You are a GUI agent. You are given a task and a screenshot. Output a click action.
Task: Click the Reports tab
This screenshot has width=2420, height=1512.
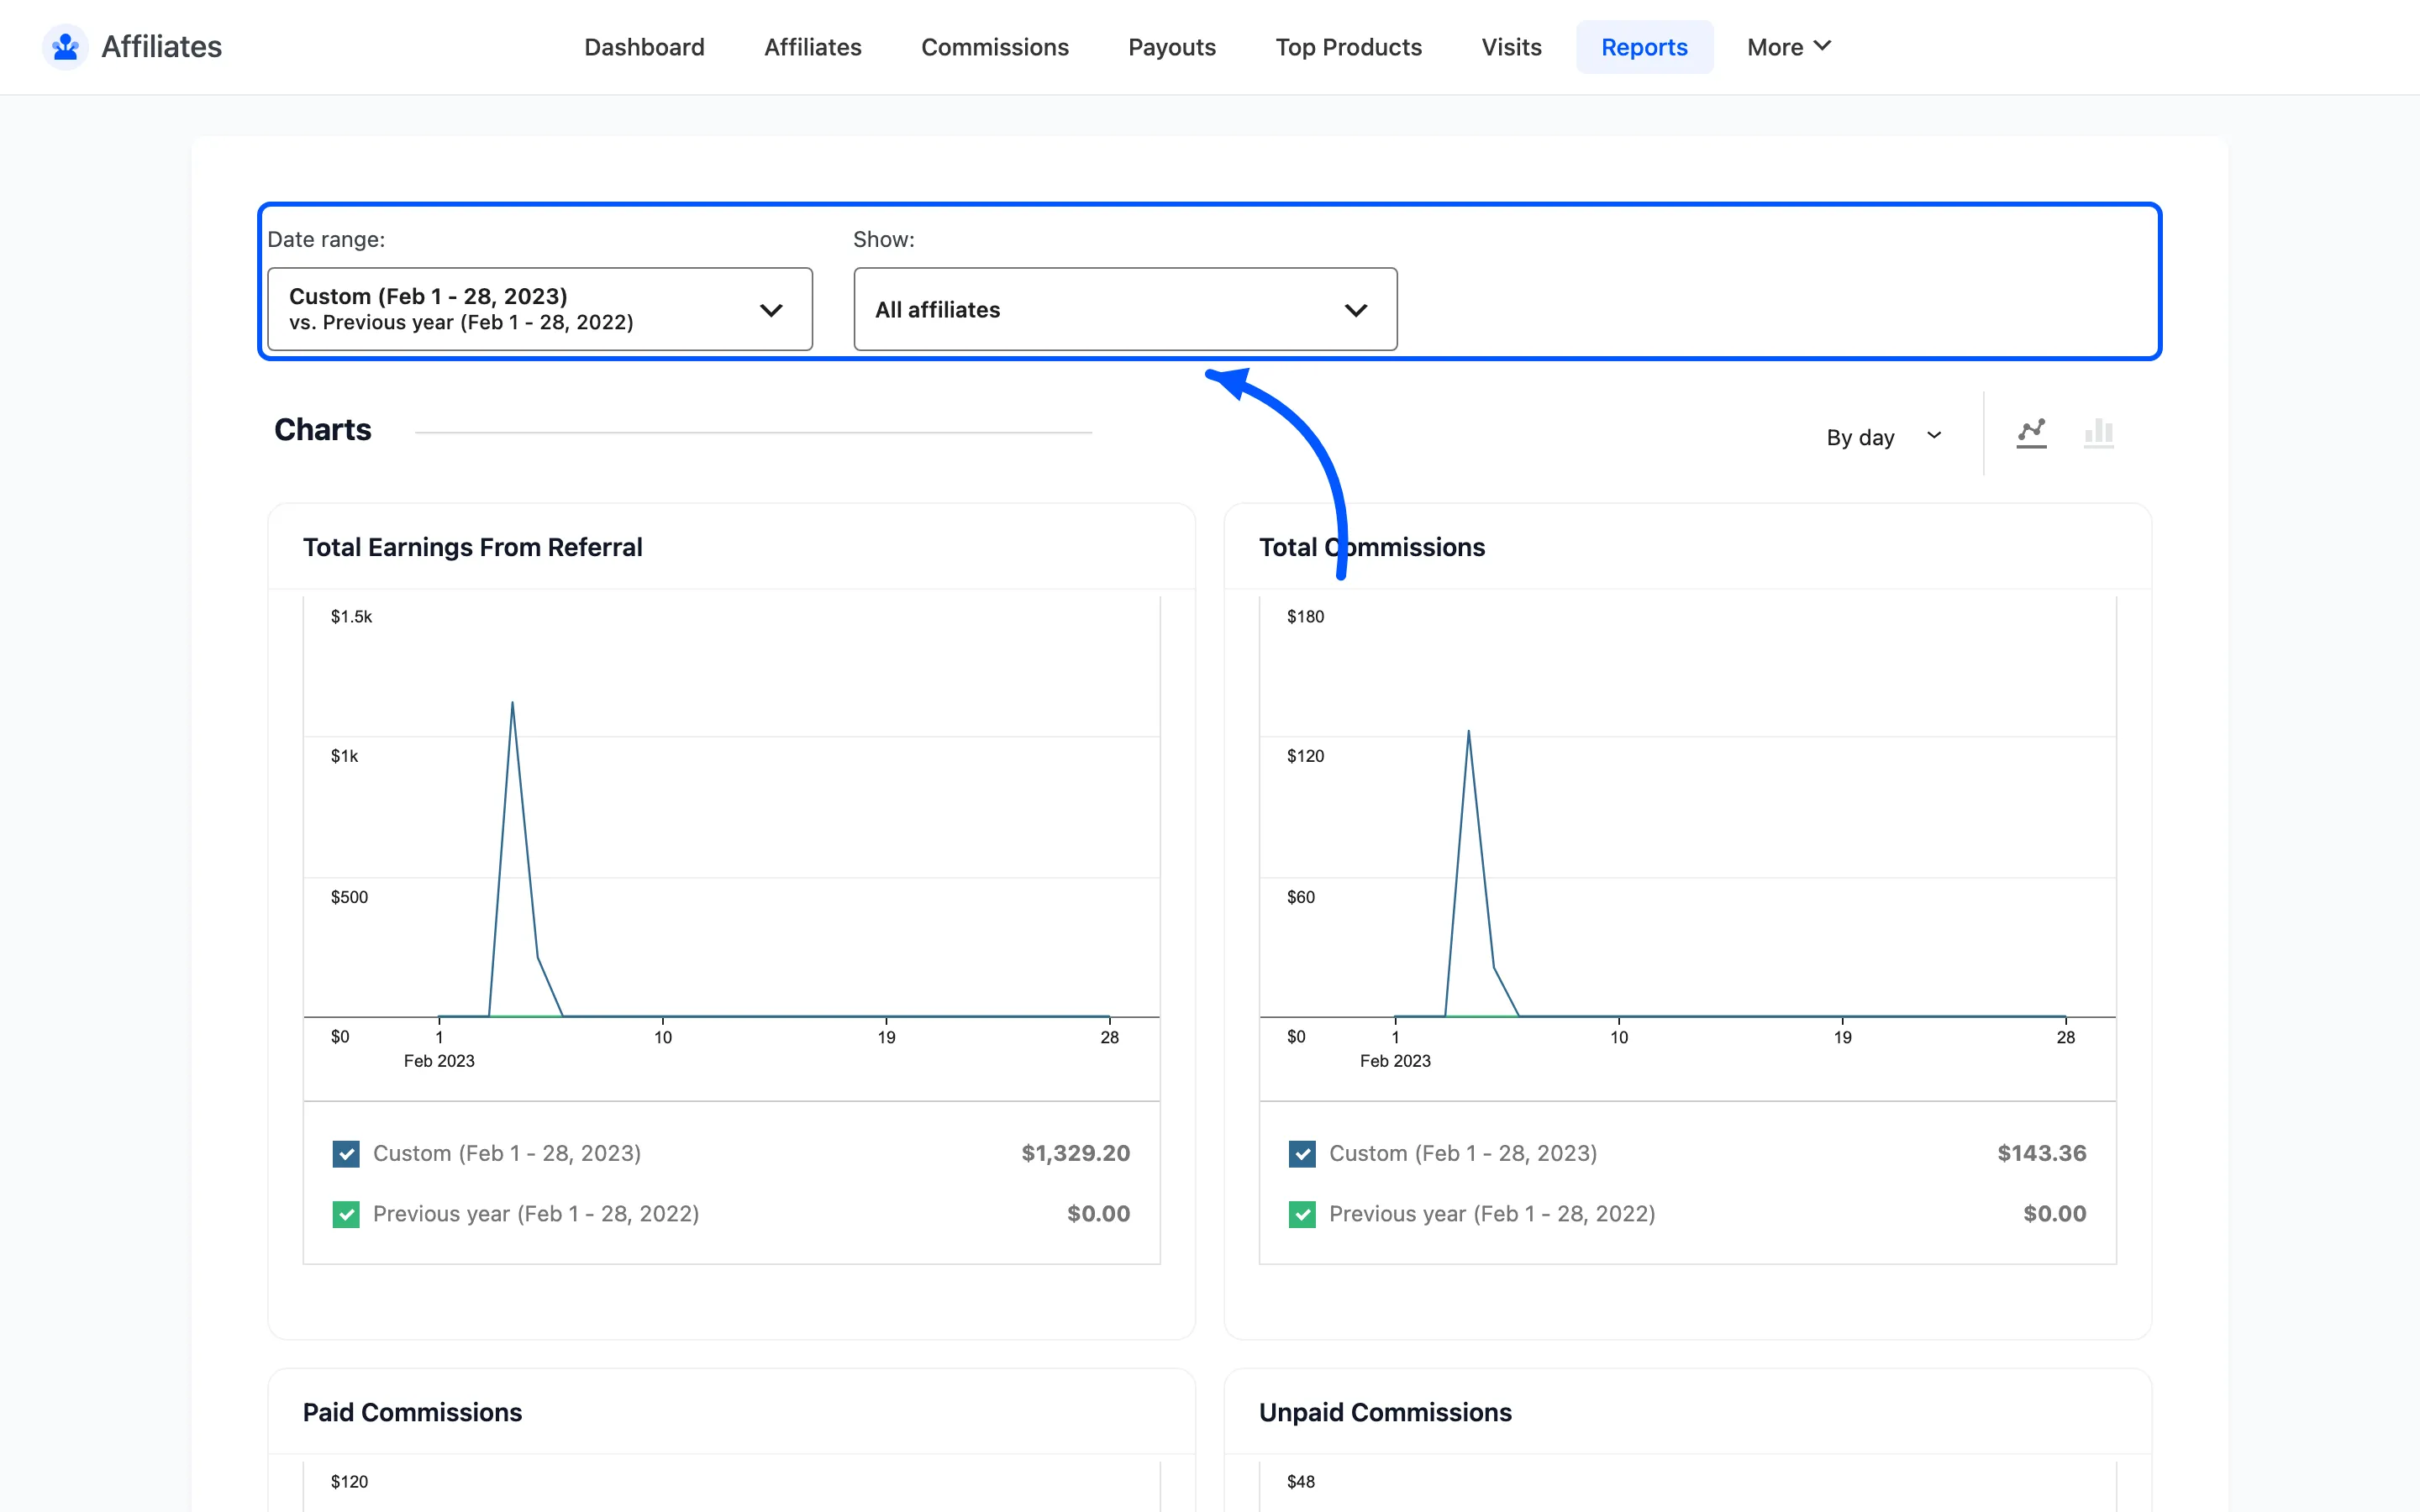coord(1644,47)
